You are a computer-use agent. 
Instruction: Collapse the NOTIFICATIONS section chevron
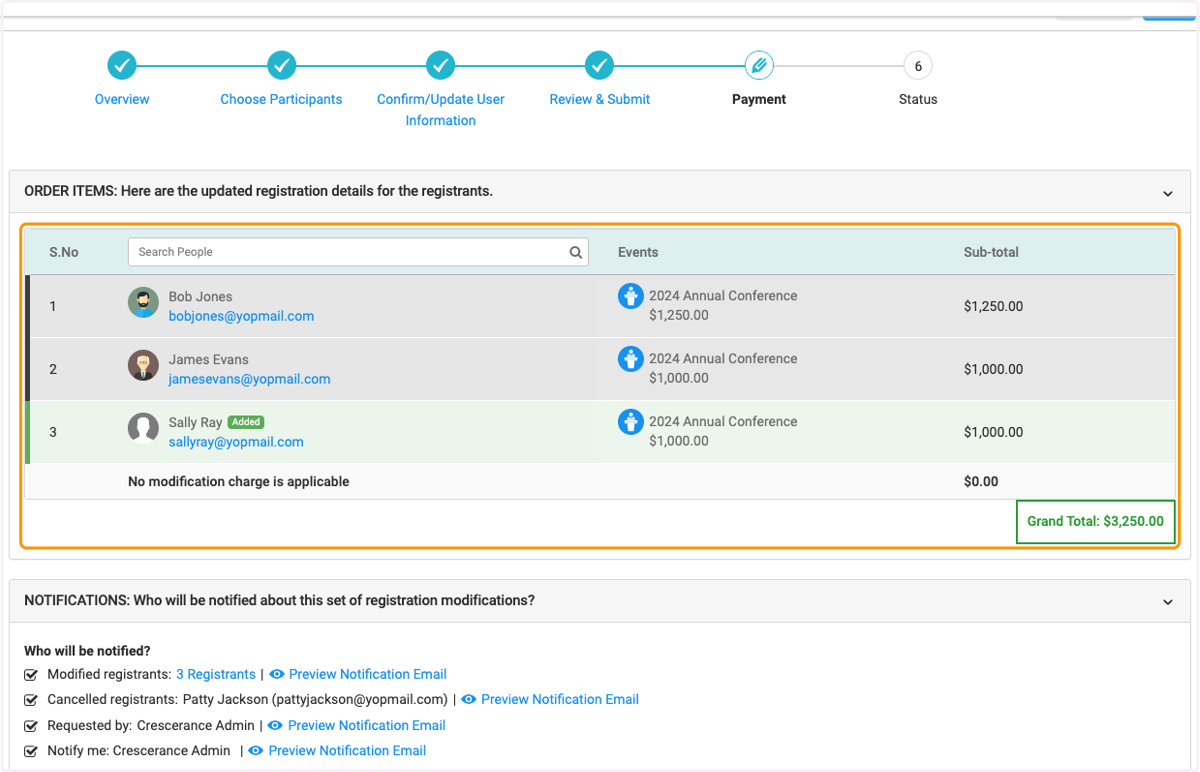[x=1168, y=602]
